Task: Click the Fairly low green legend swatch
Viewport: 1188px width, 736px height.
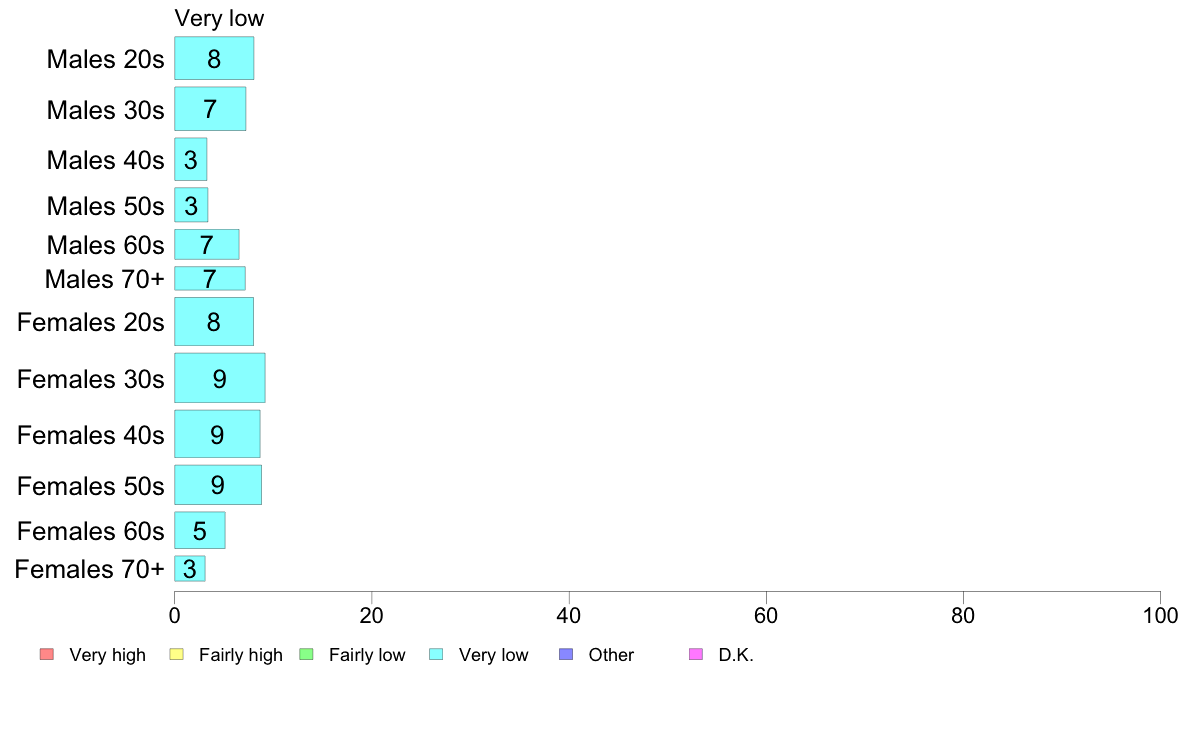Action: pyautogui.click(x=306, y=654)
